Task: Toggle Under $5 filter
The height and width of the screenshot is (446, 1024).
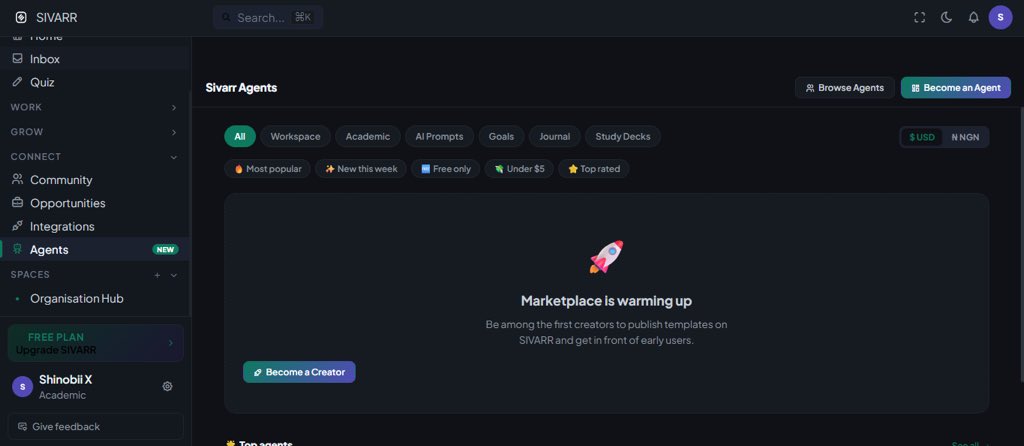Action: [x=519, y=168]
